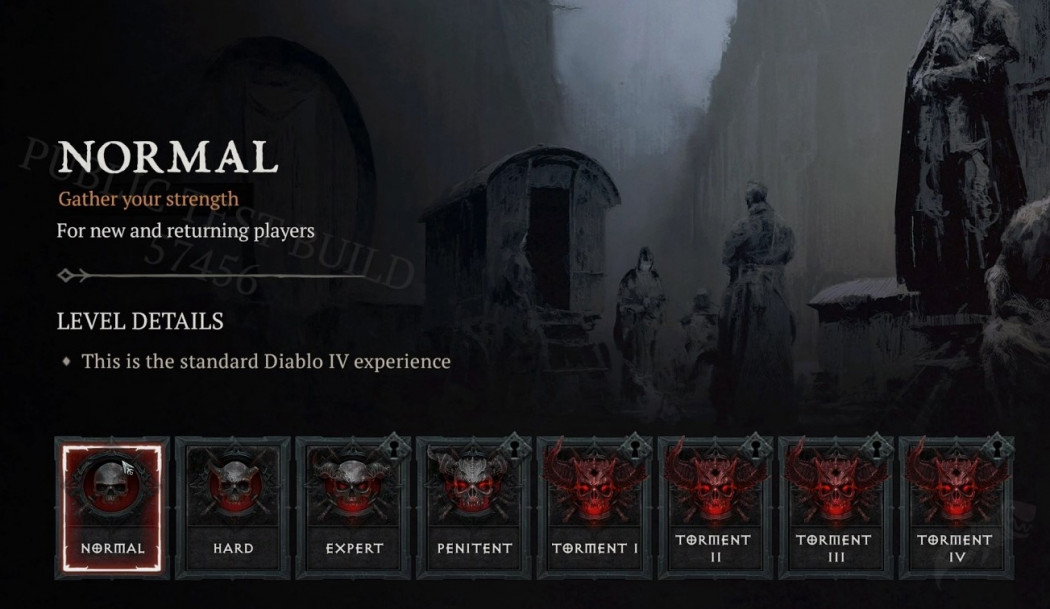The image size is (1050, 609).
Task: Click the PENITENT card label
Action: [474, 548]
